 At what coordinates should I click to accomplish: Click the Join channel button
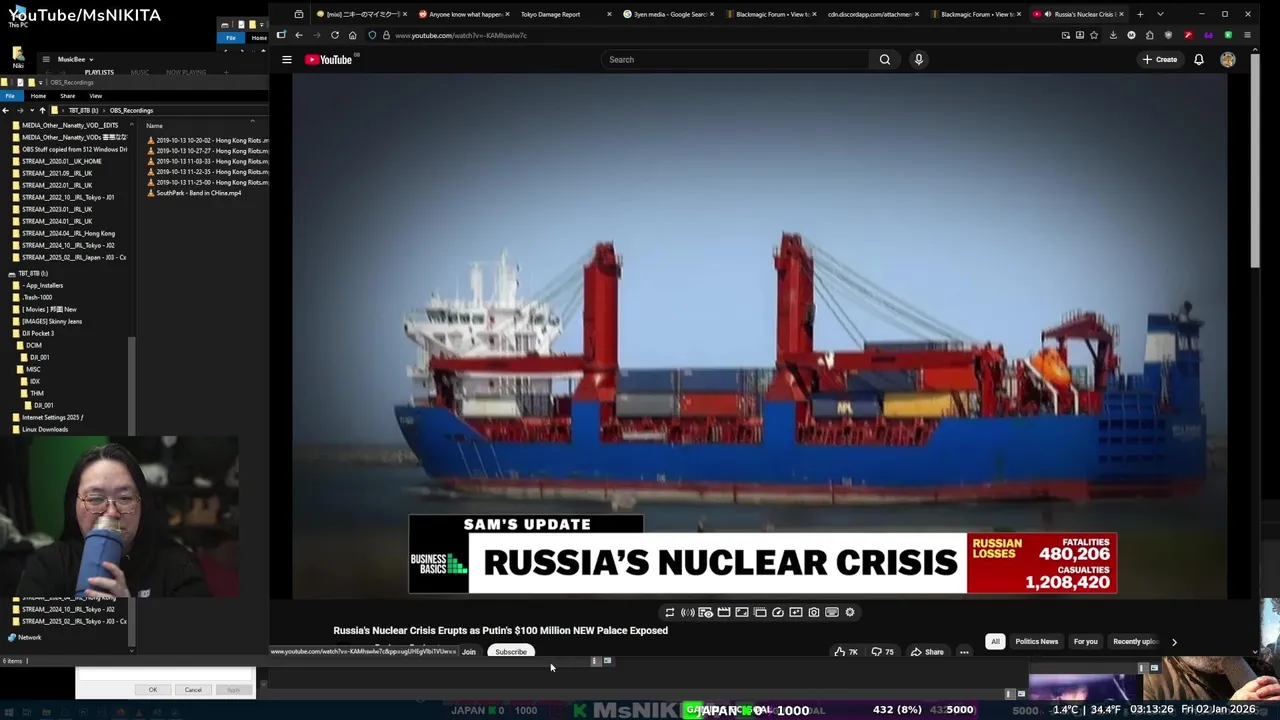tap(468, 652)
